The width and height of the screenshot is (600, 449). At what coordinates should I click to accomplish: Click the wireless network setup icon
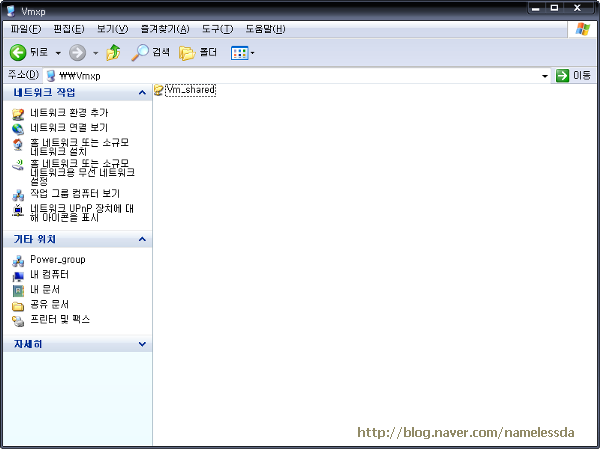point(18,165)
